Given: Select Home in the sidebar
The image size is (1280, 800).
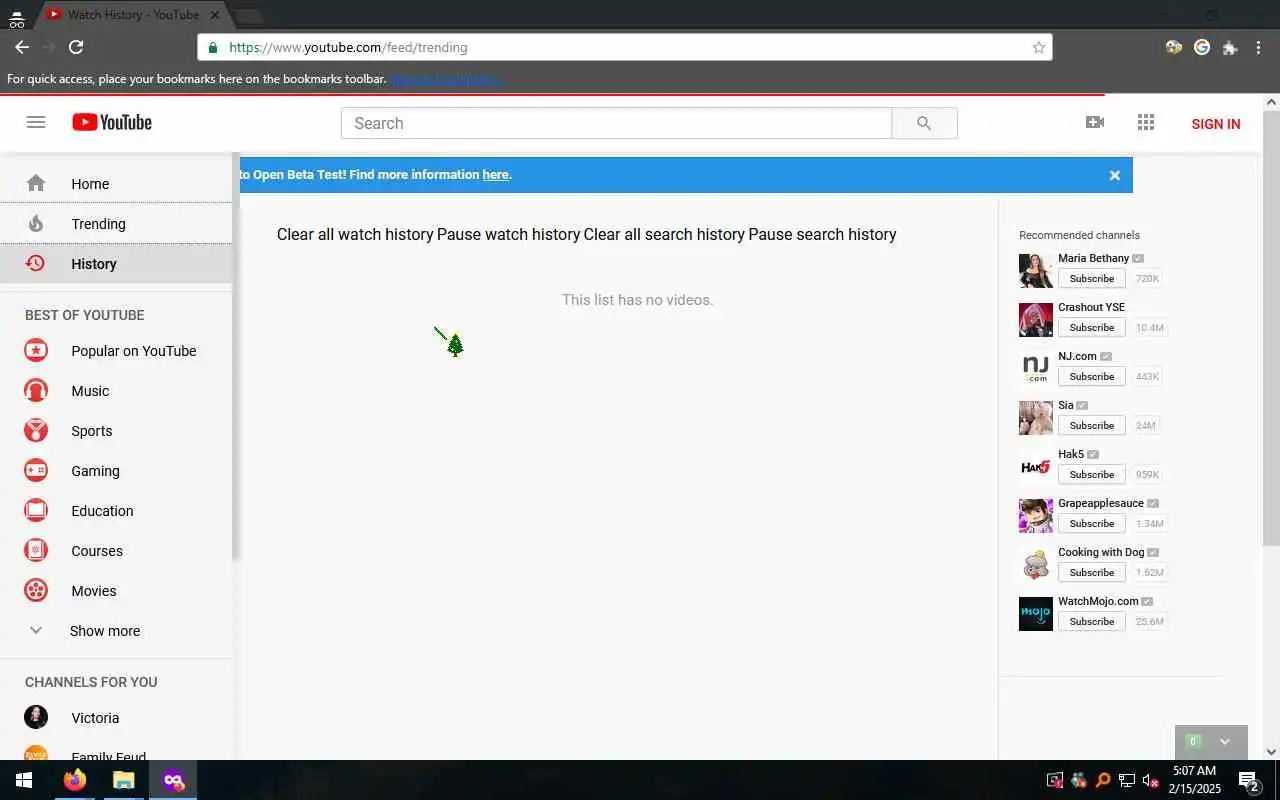Looking at the screenshot, I should pos(116,183).
